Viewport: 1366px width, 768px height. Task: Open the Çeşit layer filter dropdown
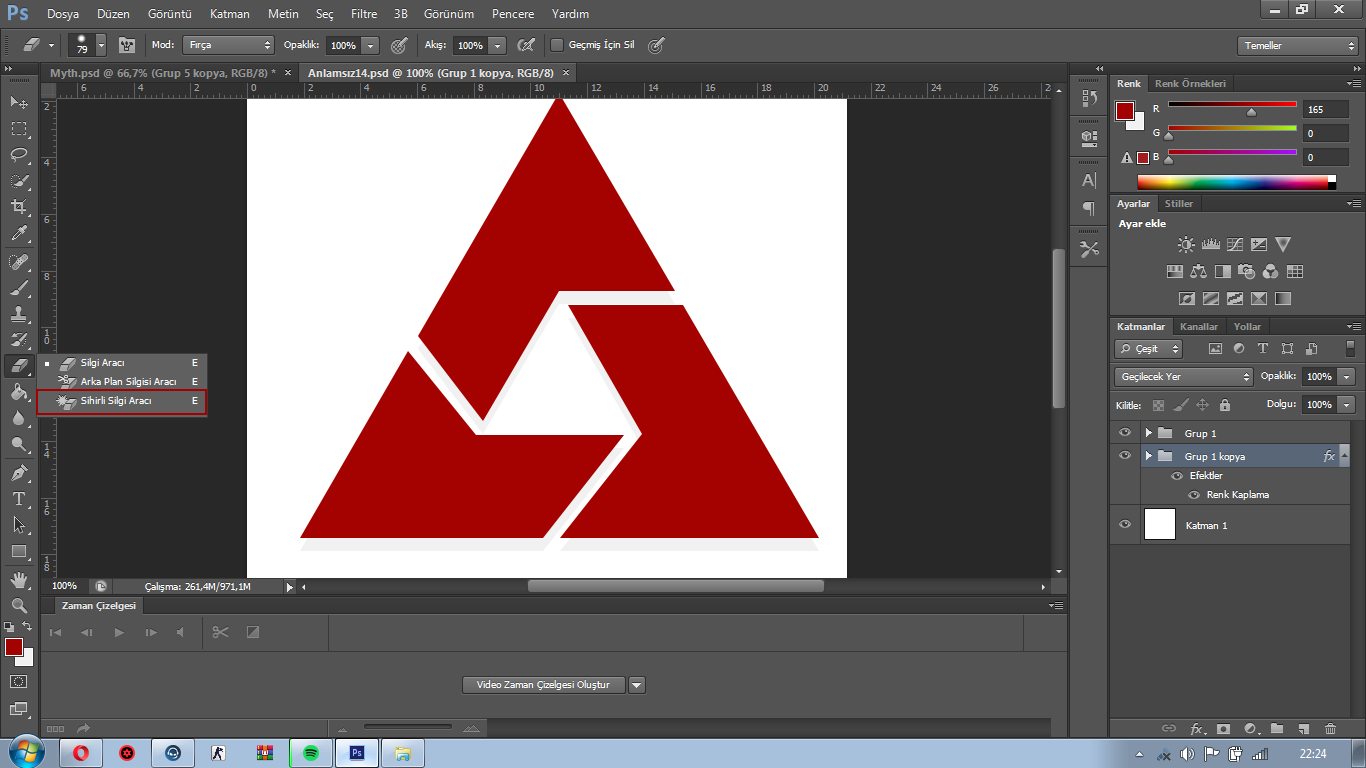coord(1149,349)
